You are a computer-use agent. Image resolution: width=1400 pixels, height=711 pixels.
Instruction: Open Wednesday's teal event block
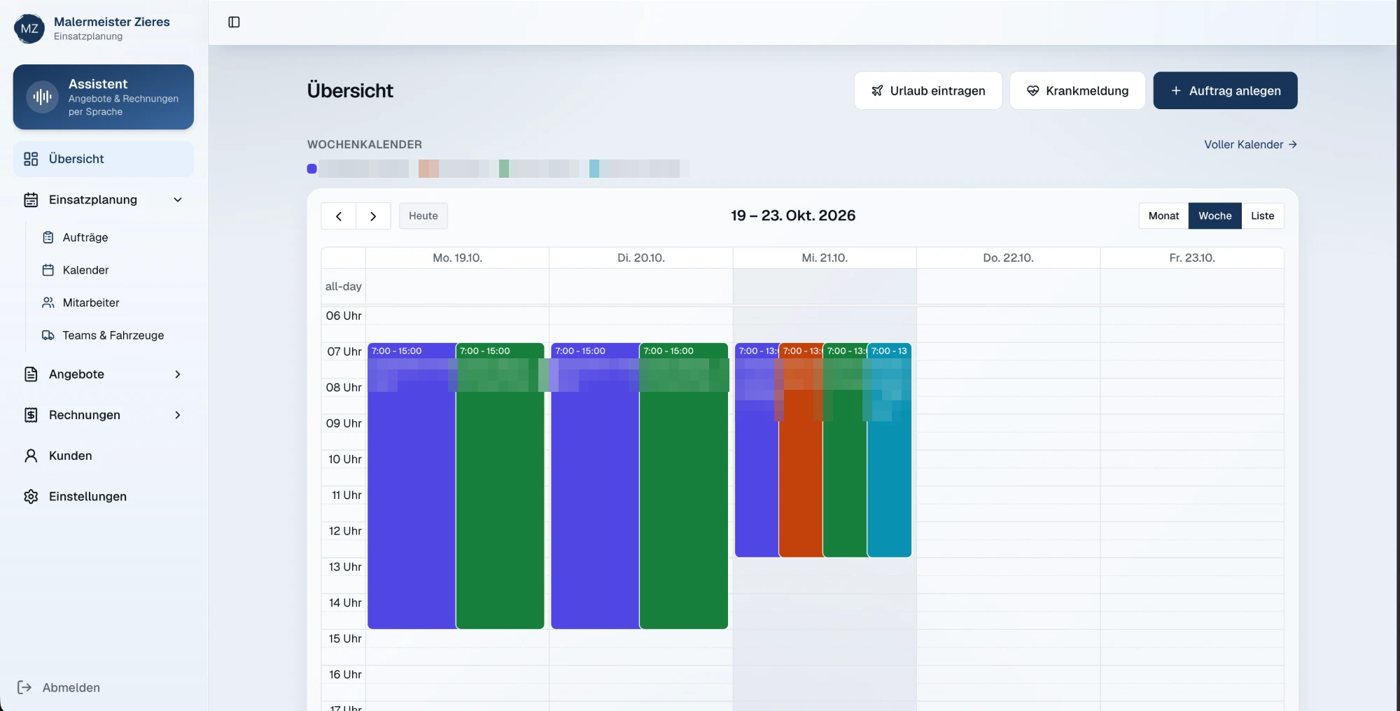coord(889,450)
